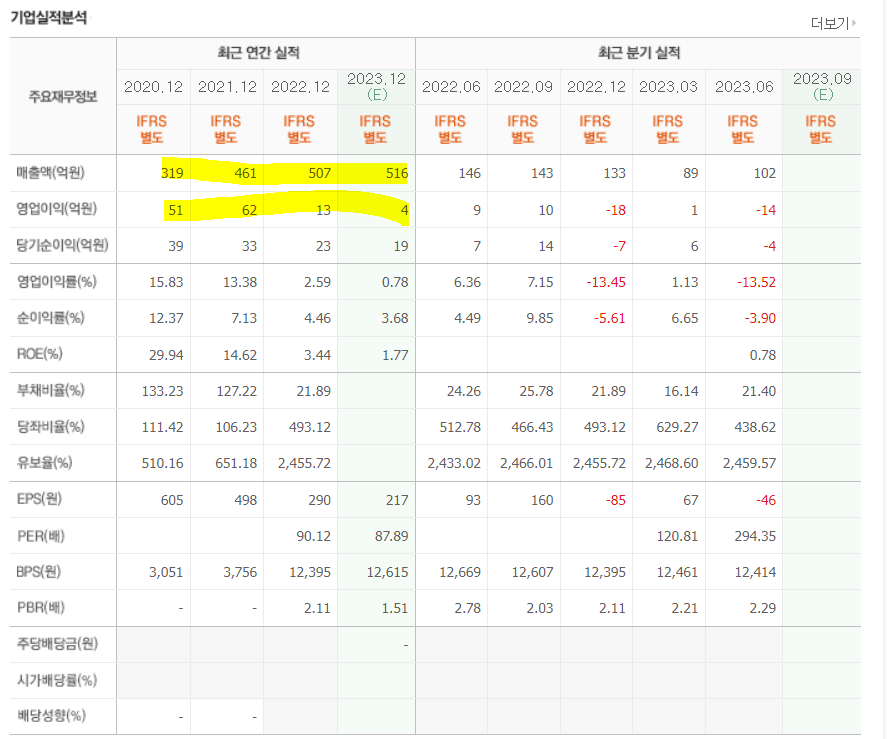Select the ROE value 29.94
Image resolution: width=887 pixels, height=739 pixels.
point(166,355)
